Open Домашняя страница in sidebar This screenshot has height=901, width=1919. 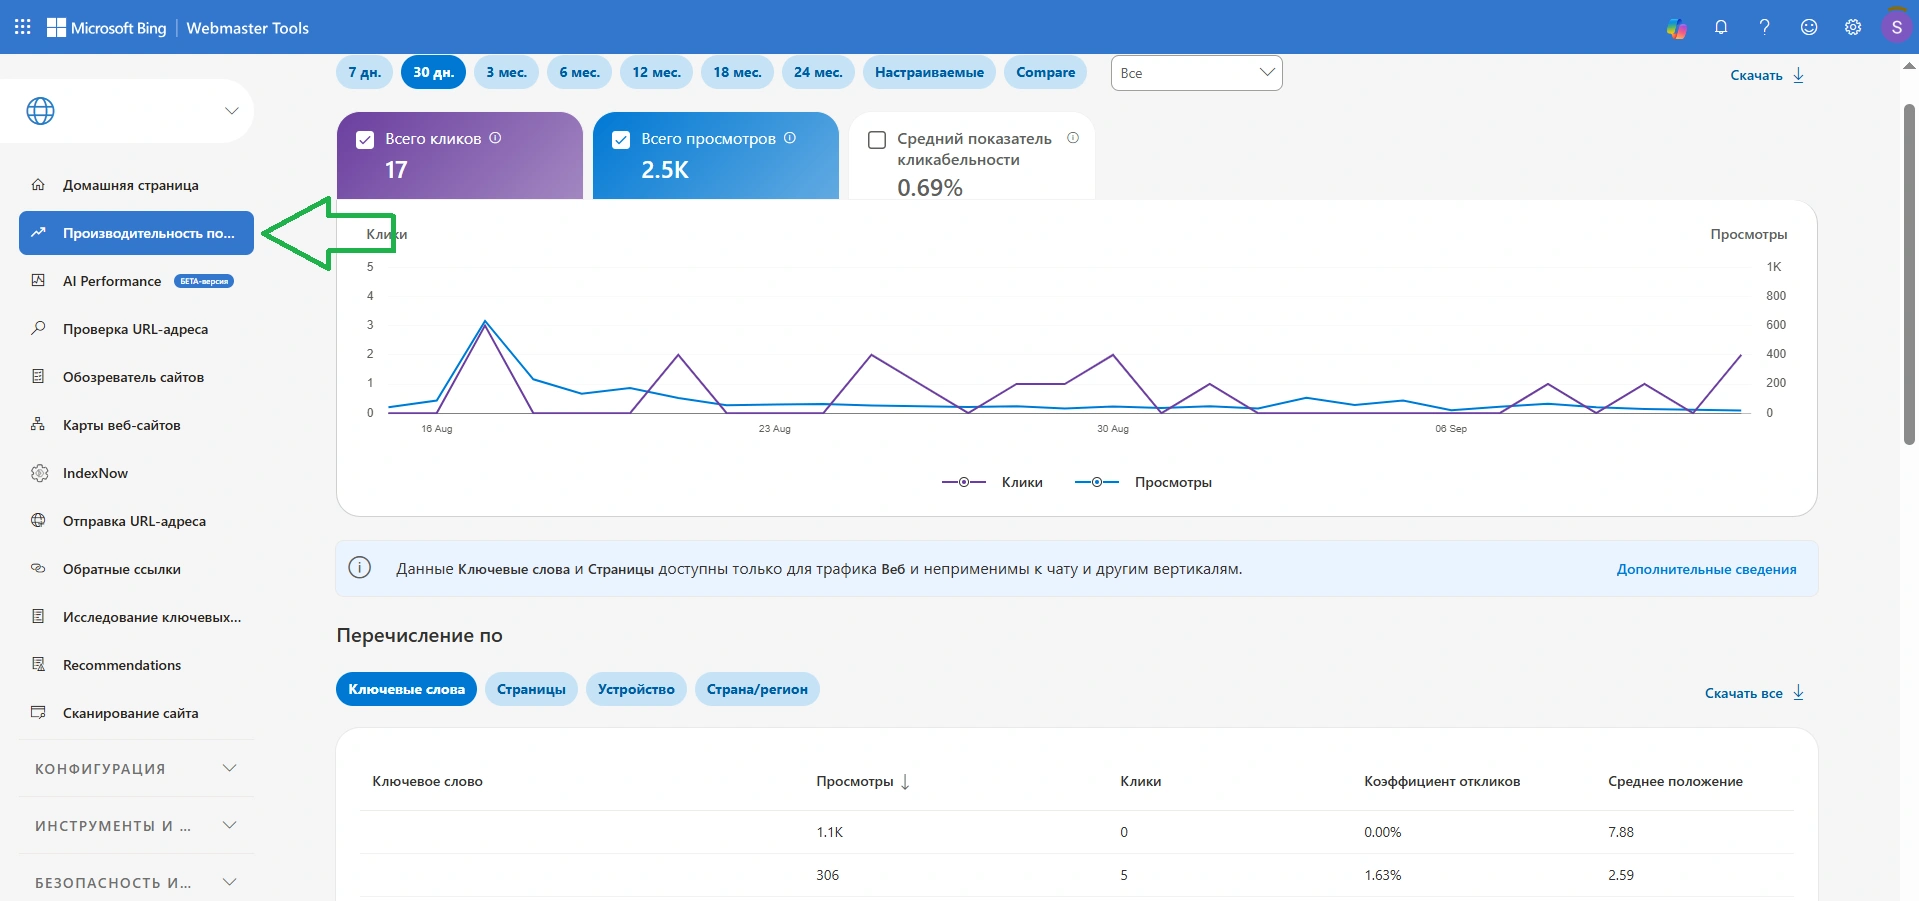tap(136, 185)
